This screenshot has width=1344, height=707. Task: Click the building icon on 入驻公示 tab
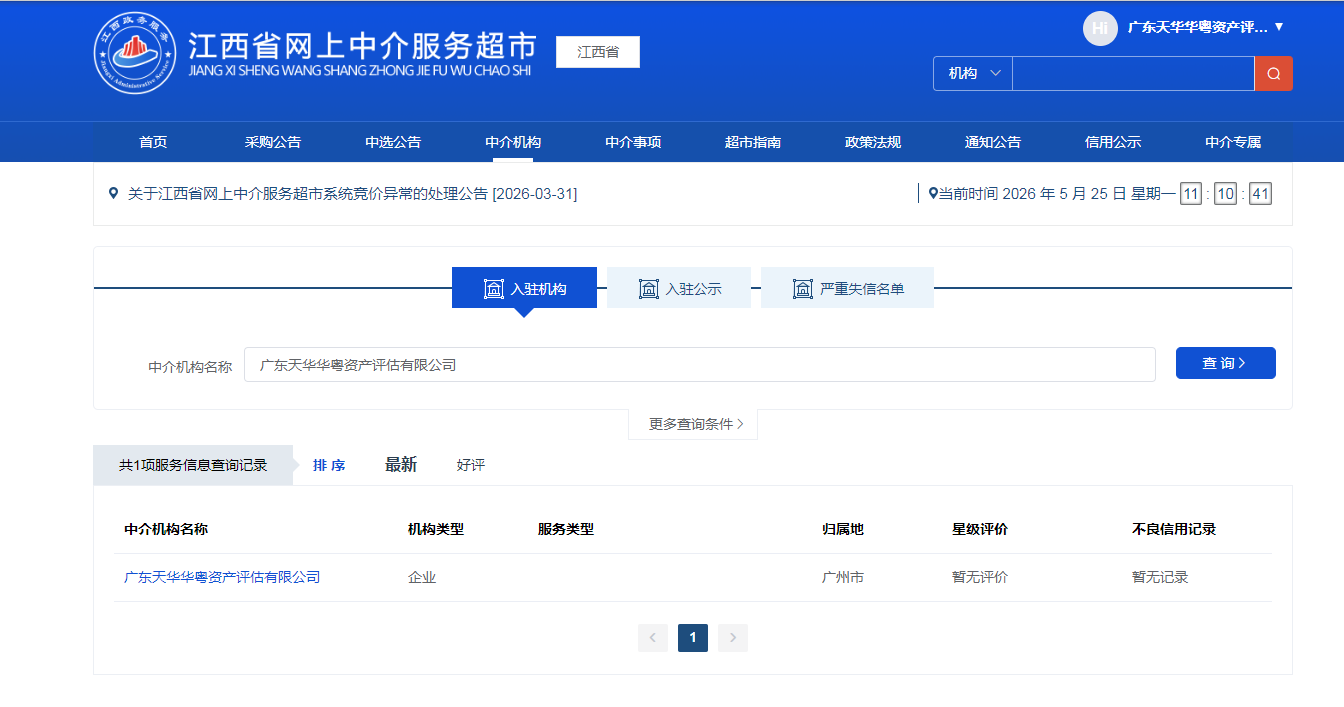[x=649, y=289]
